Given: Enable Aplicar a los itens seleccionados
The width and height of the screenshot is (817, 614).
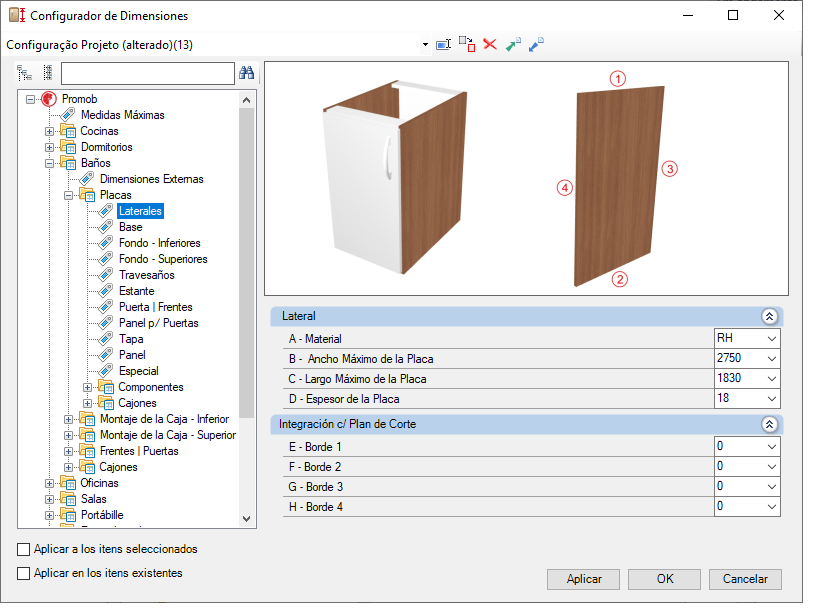Looking at the screenshot, I should click(x=23, y=549).
